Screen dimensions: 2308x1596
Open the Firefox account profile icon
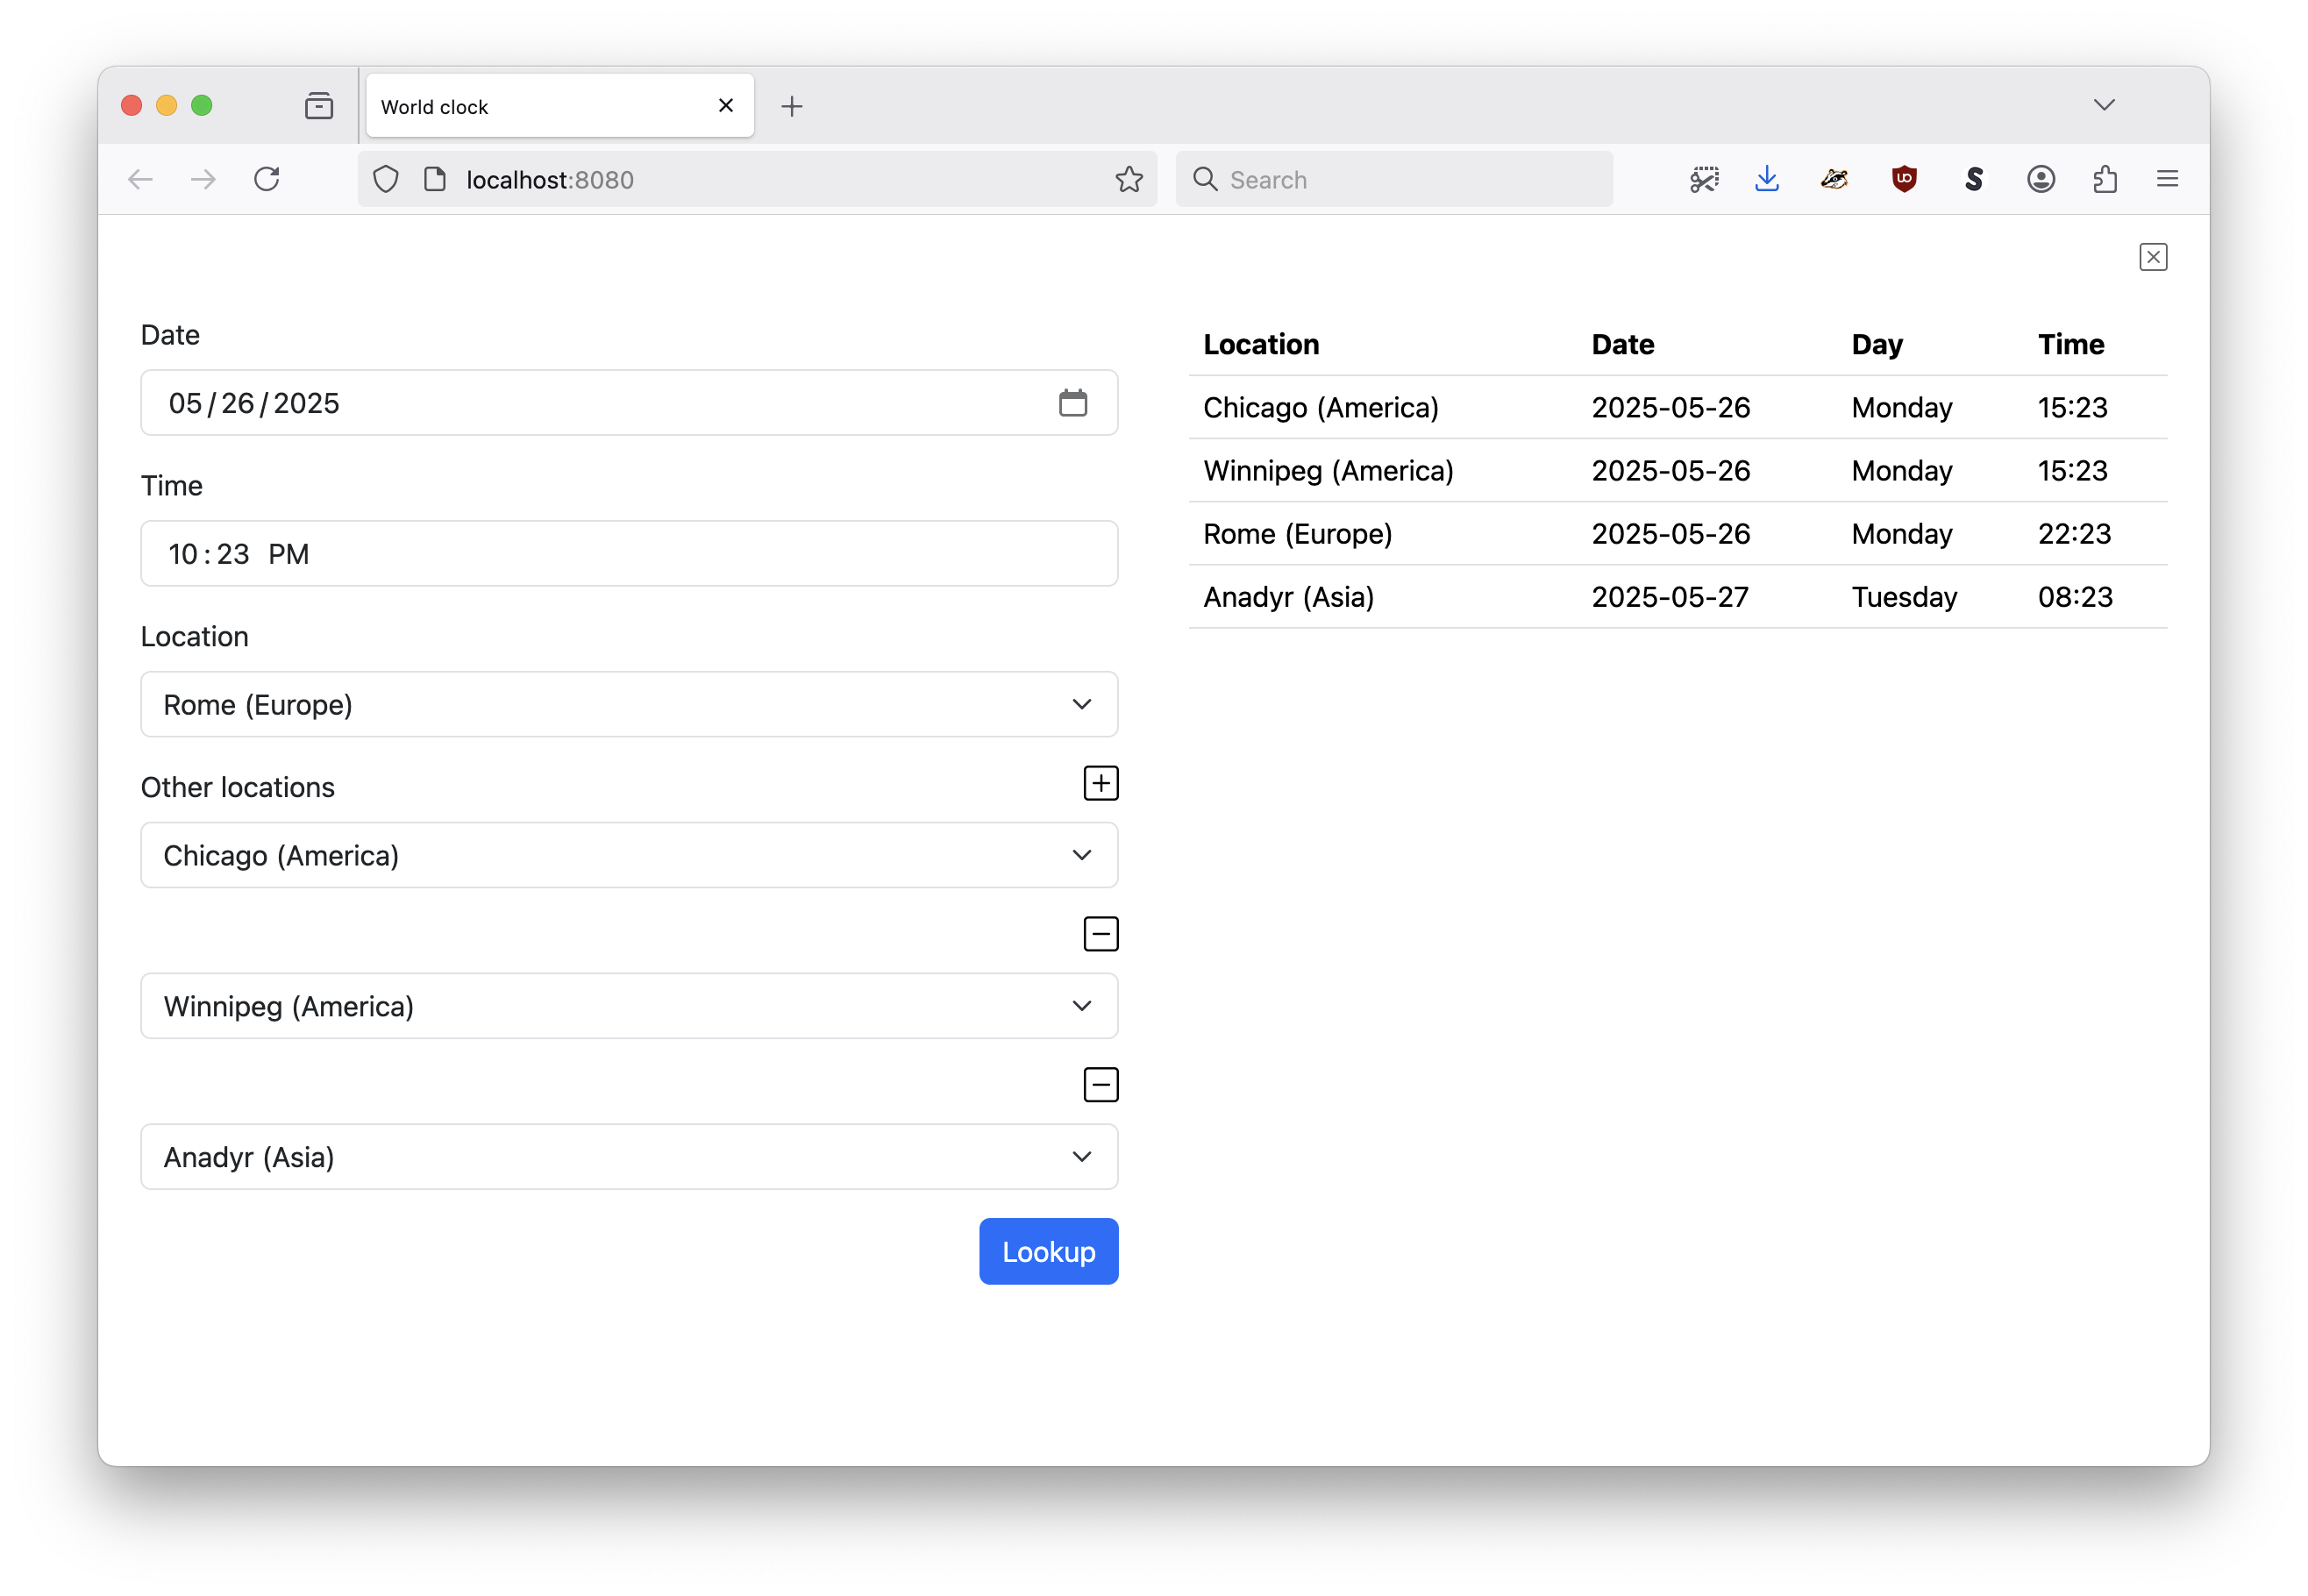[2040, 180]
